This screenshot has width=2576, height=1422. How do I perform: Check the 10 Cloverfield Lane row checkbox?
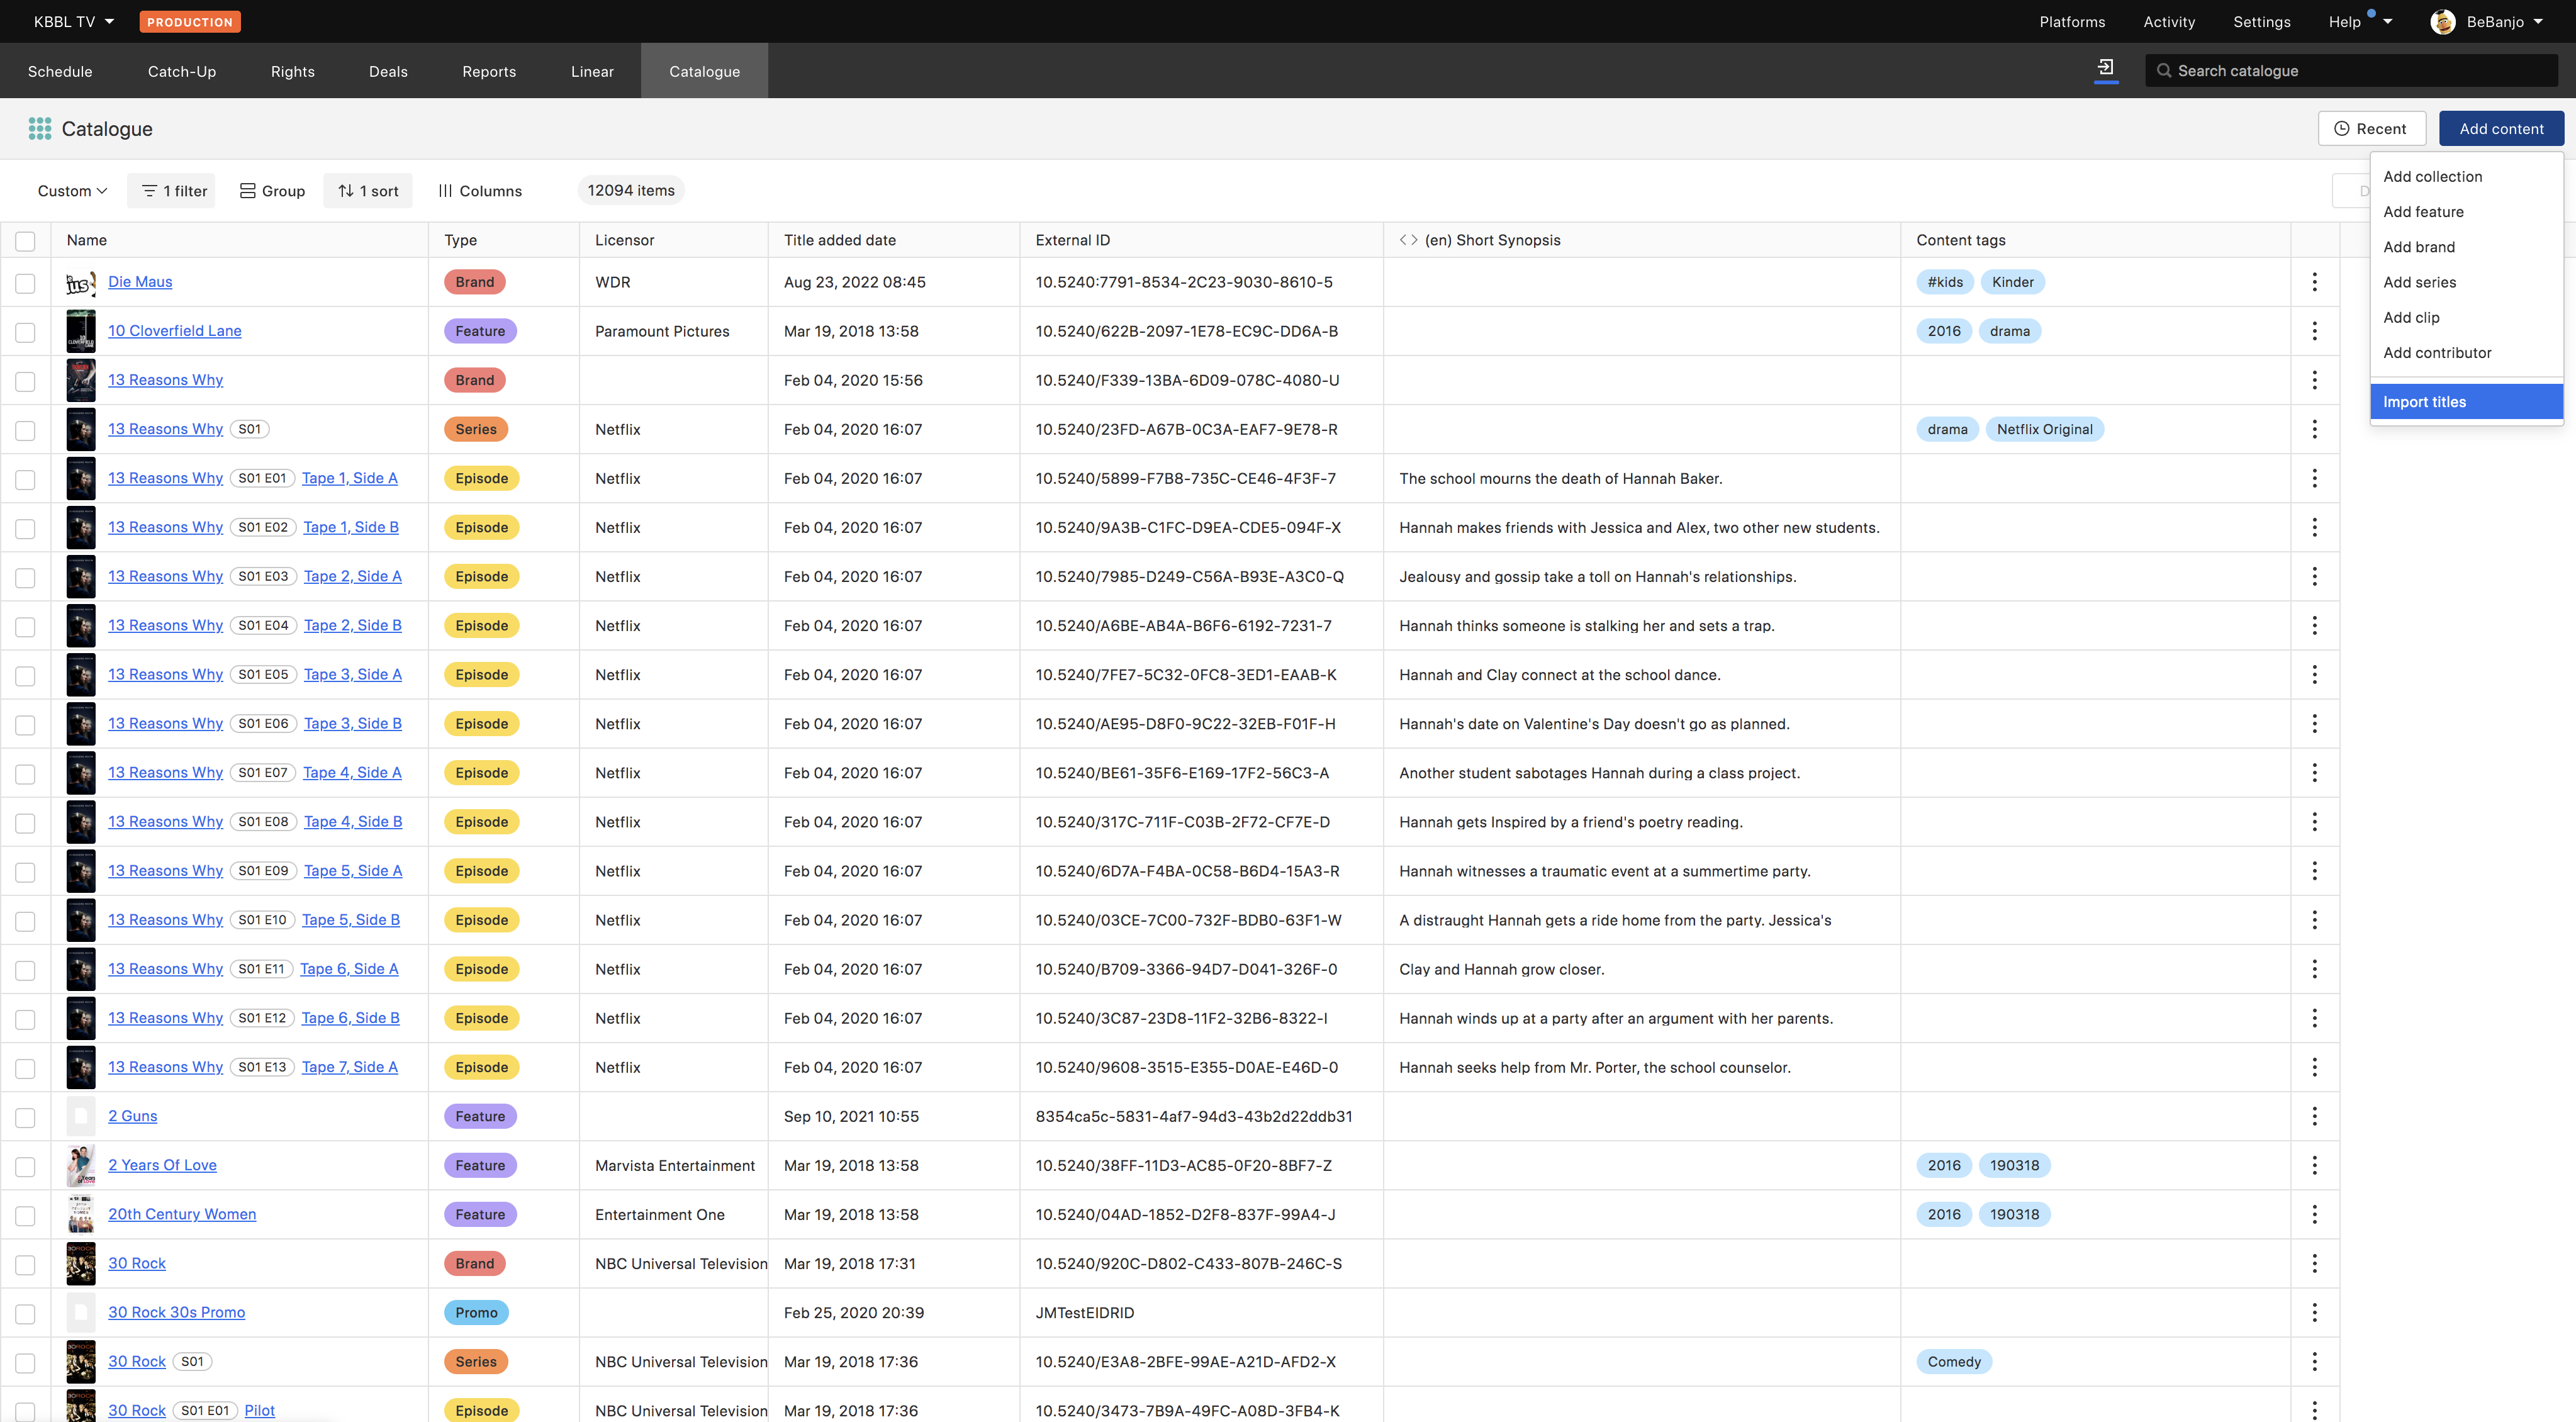pos(25,332)
